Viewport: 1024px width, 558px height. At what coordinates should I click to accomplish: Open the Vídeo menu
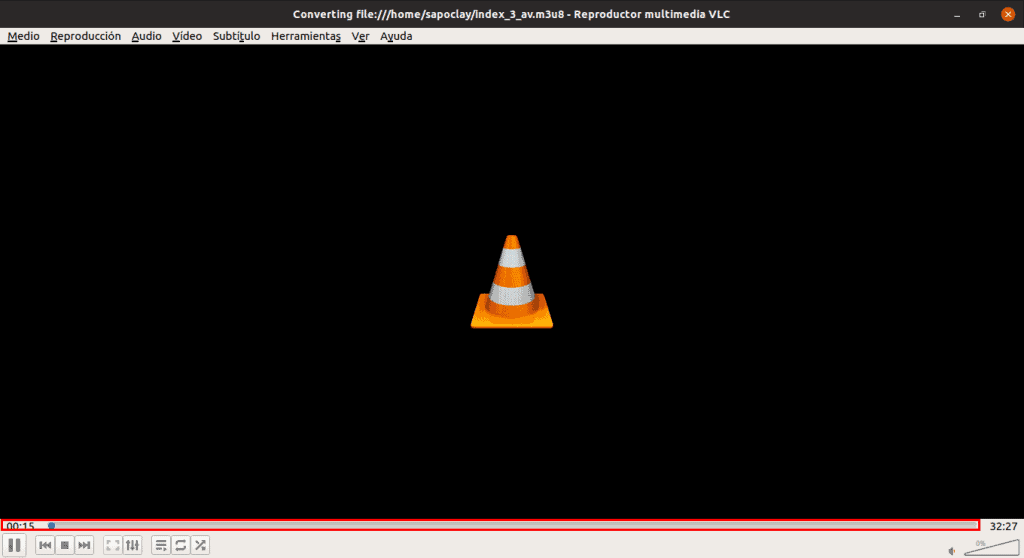point(187,36)
